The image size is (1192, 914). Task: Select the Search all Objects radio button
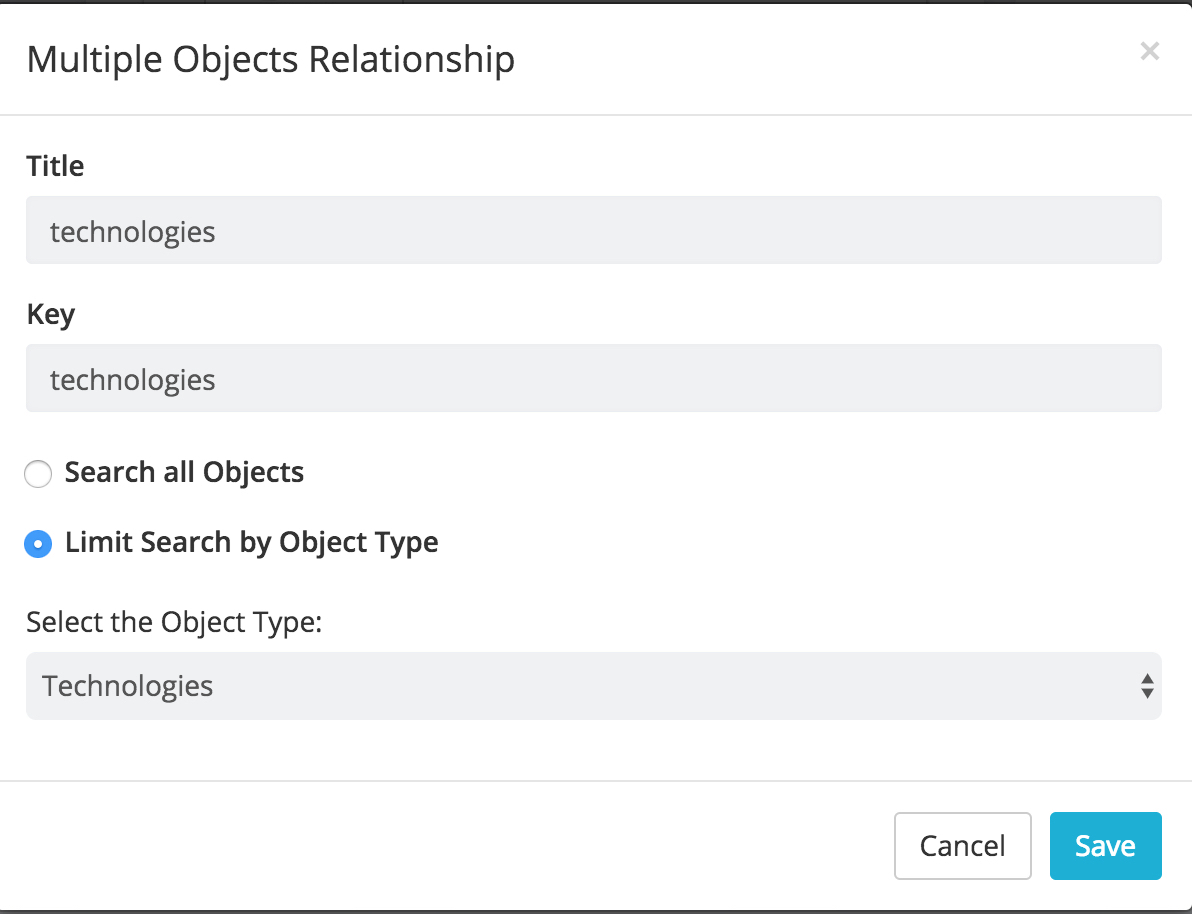point(38,473)
